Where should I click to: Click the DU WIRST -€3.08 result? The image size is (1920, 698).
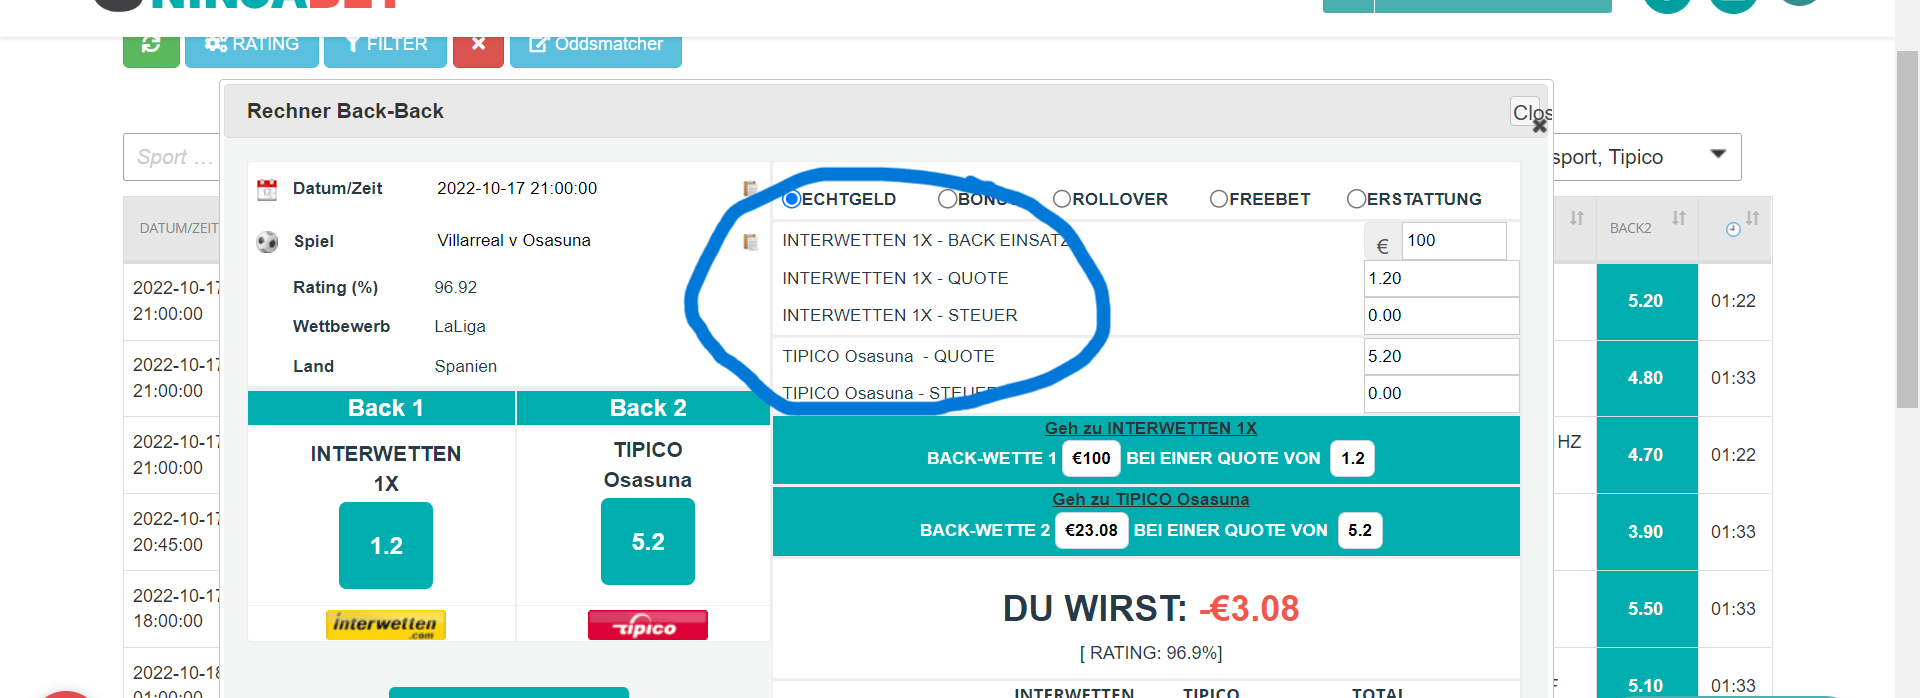1151,608
